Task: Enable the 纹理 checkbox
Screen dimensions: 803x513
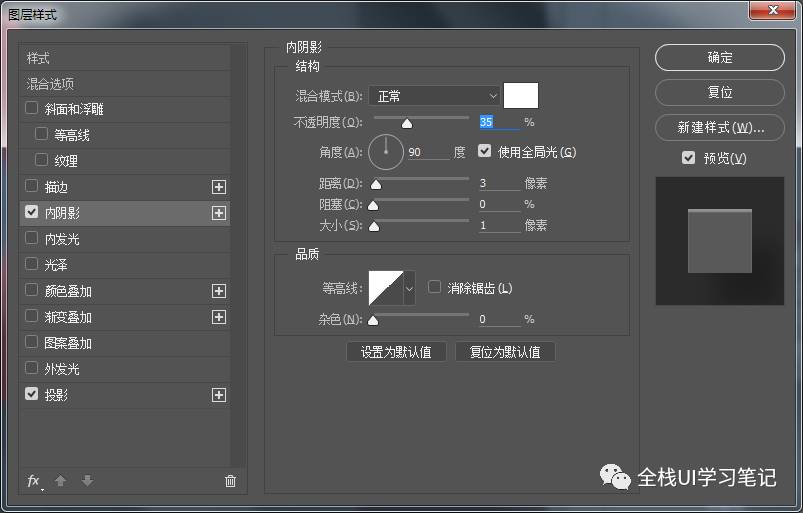Action: 41,160
